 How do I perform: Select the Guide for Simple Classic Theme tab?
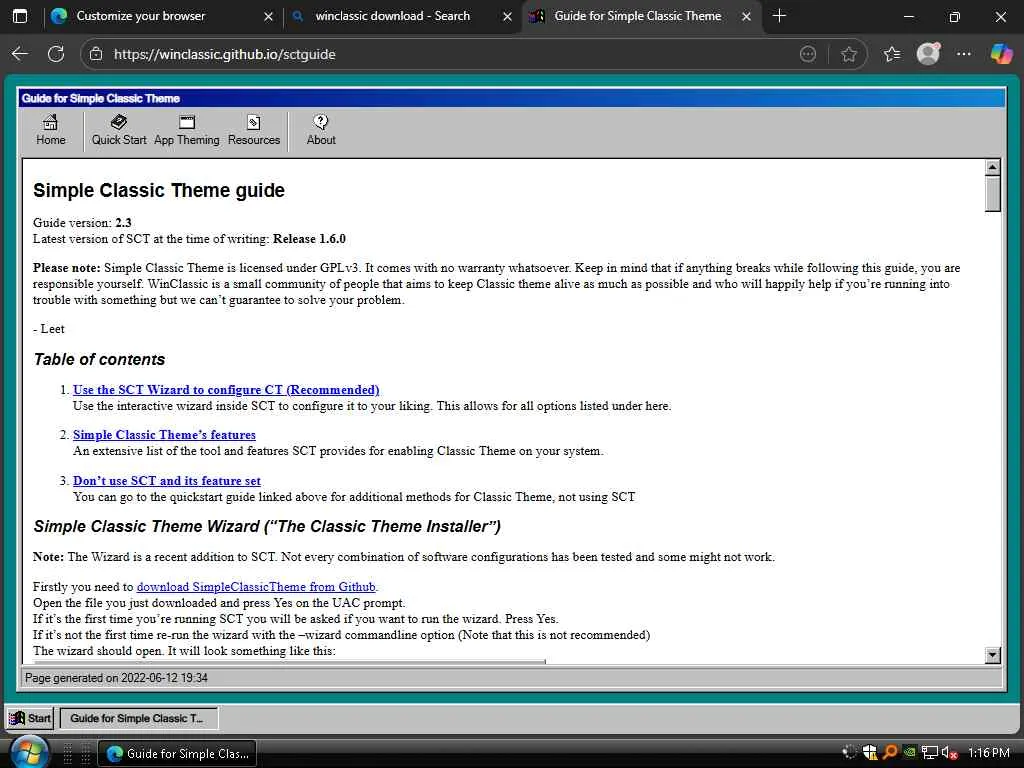click(640, 16)
